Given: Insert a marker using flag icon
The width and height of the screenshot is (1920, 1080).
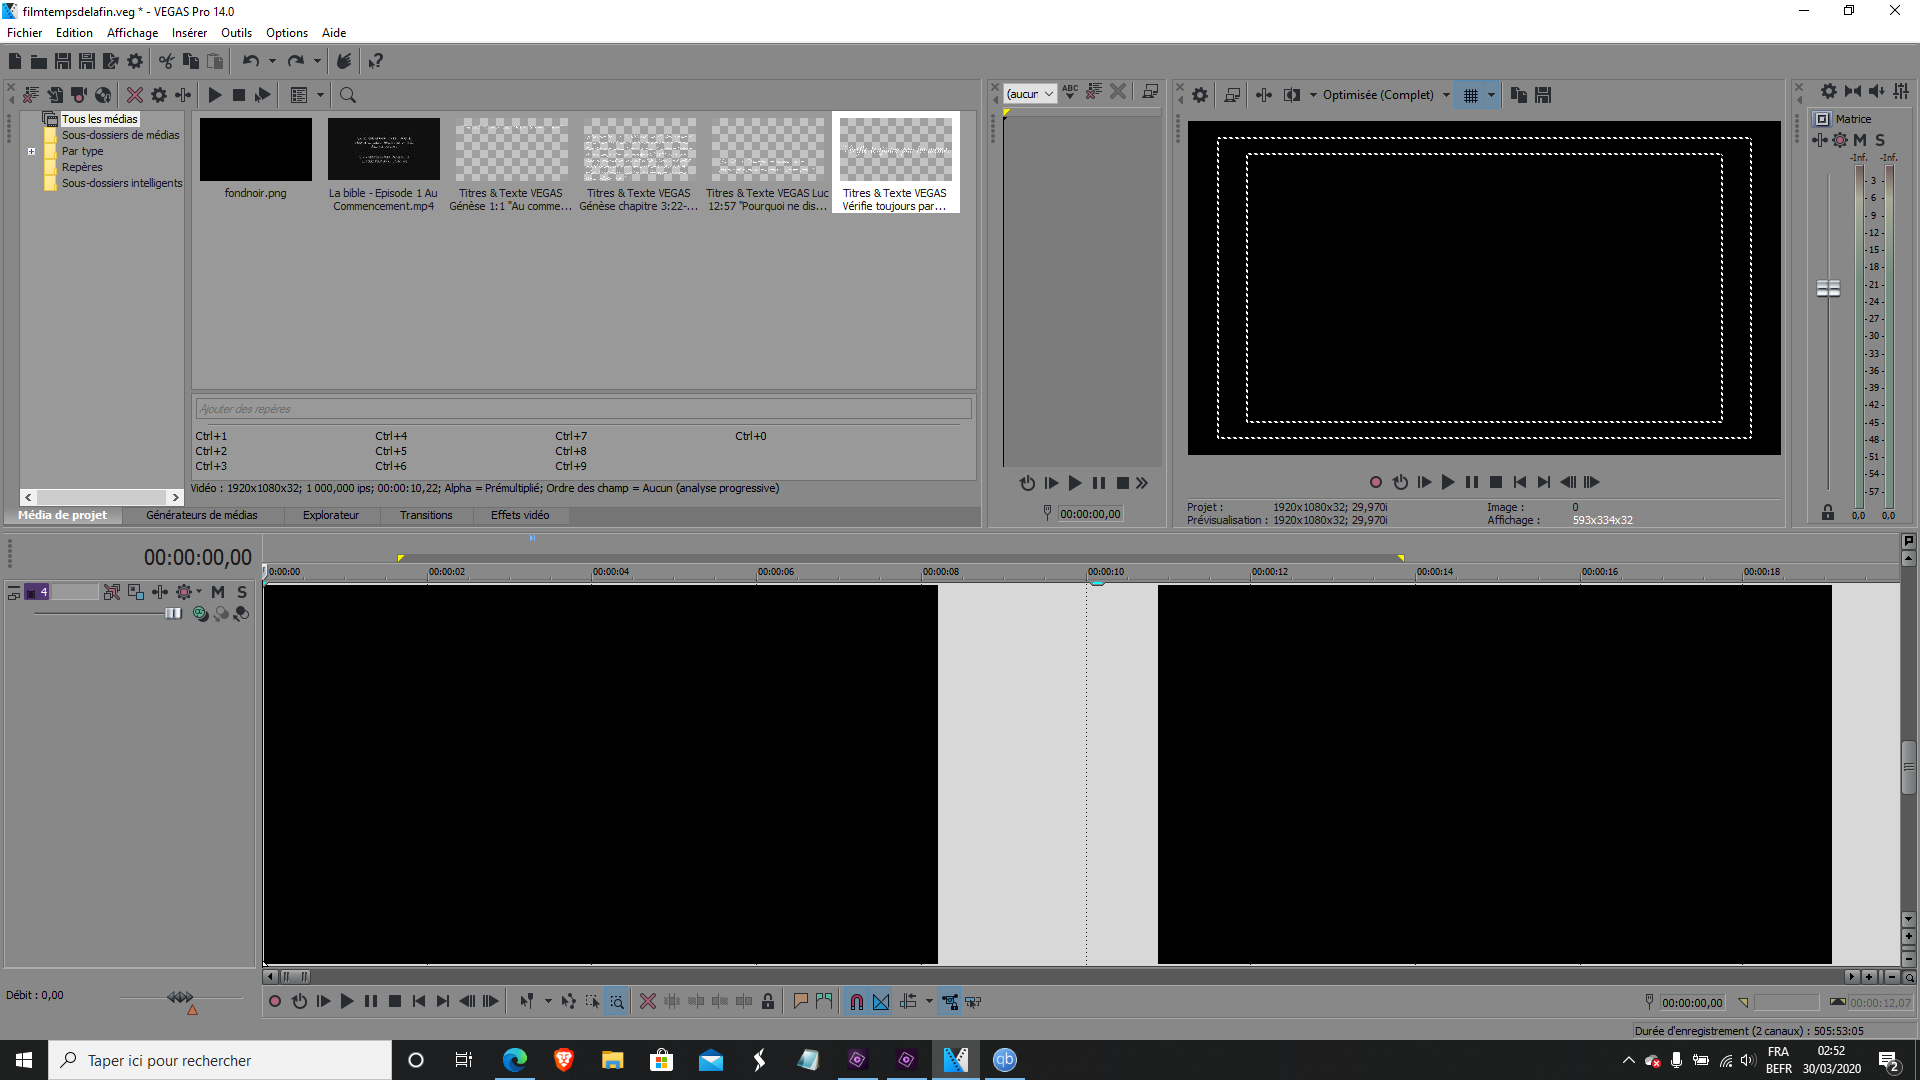Looking at the screenshot, I should pyautogui.click(x=800, y=1001).
